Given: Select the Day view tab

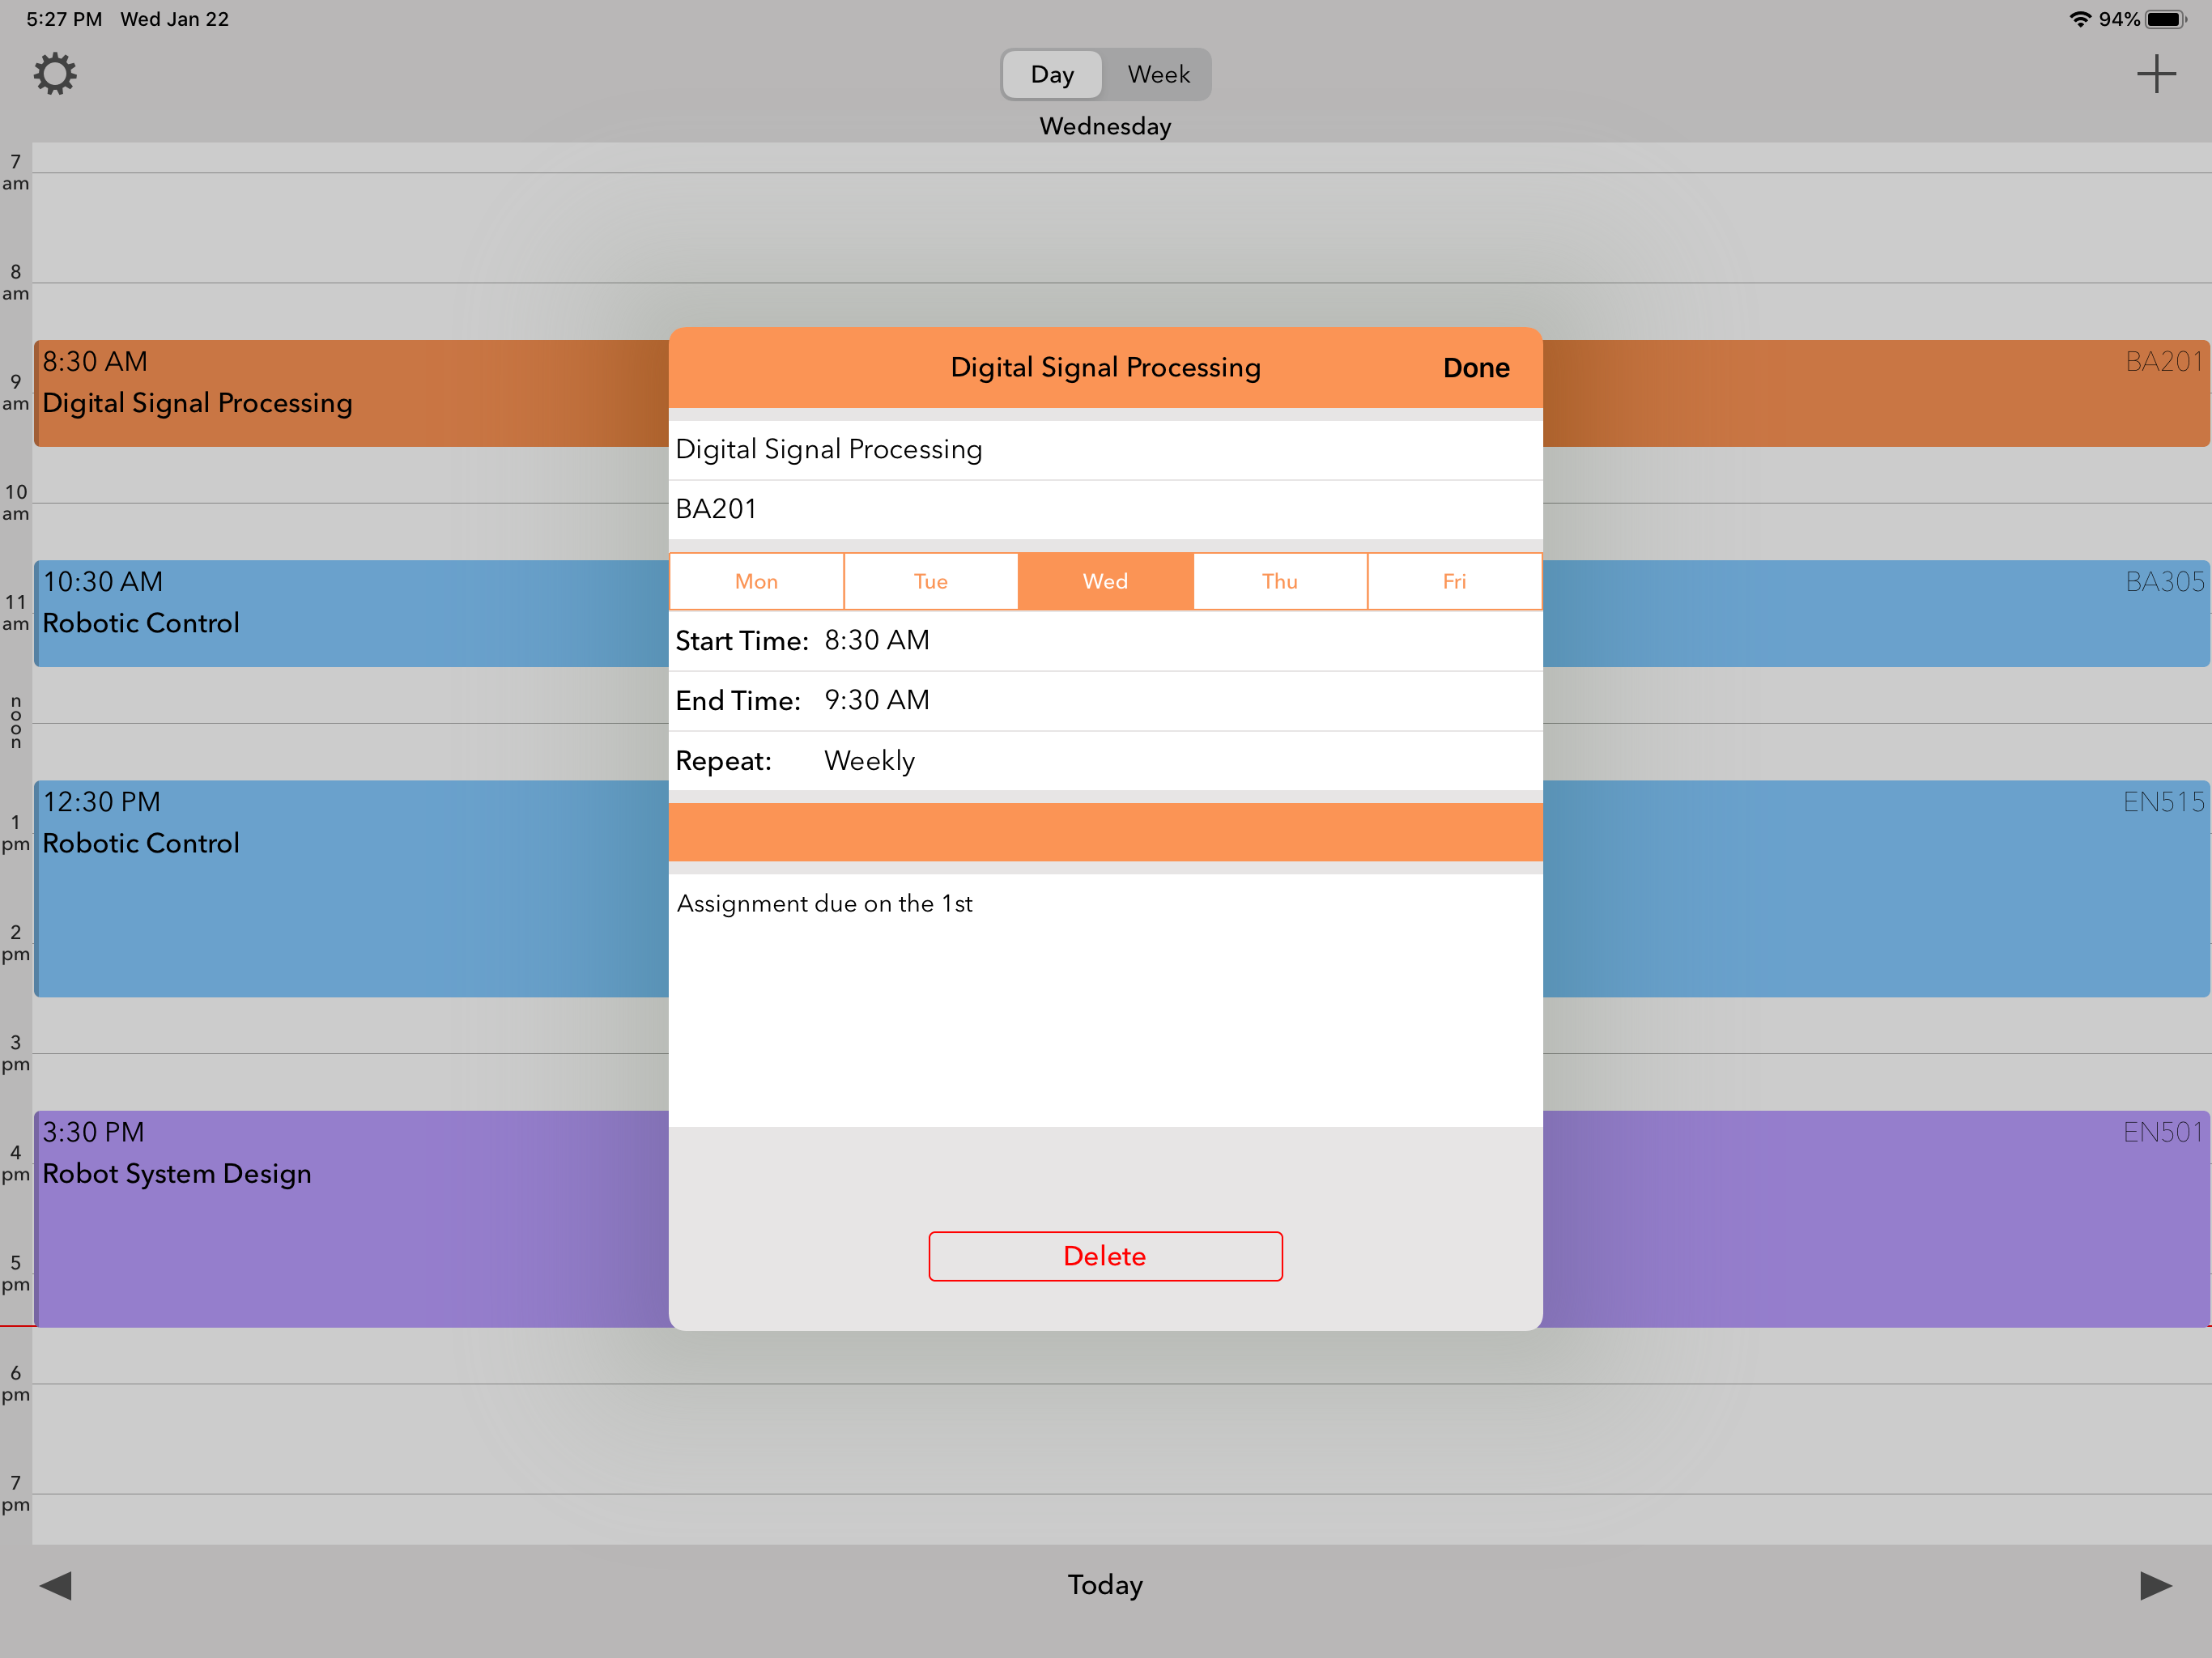Looking at the screenshot, I should click(x=1052, y=74).
